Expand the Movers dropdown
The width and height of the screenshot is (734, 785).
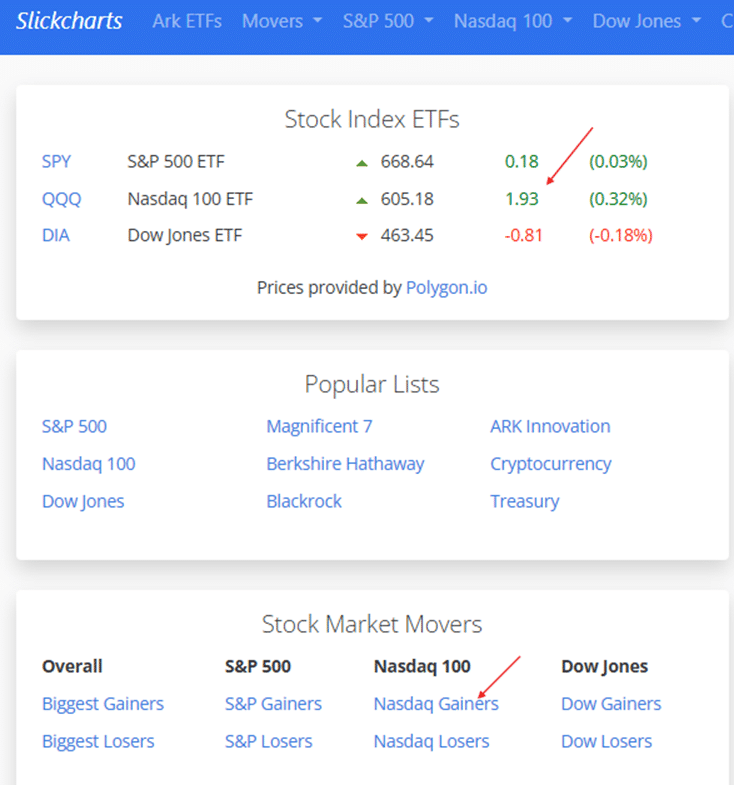(282, 21)
